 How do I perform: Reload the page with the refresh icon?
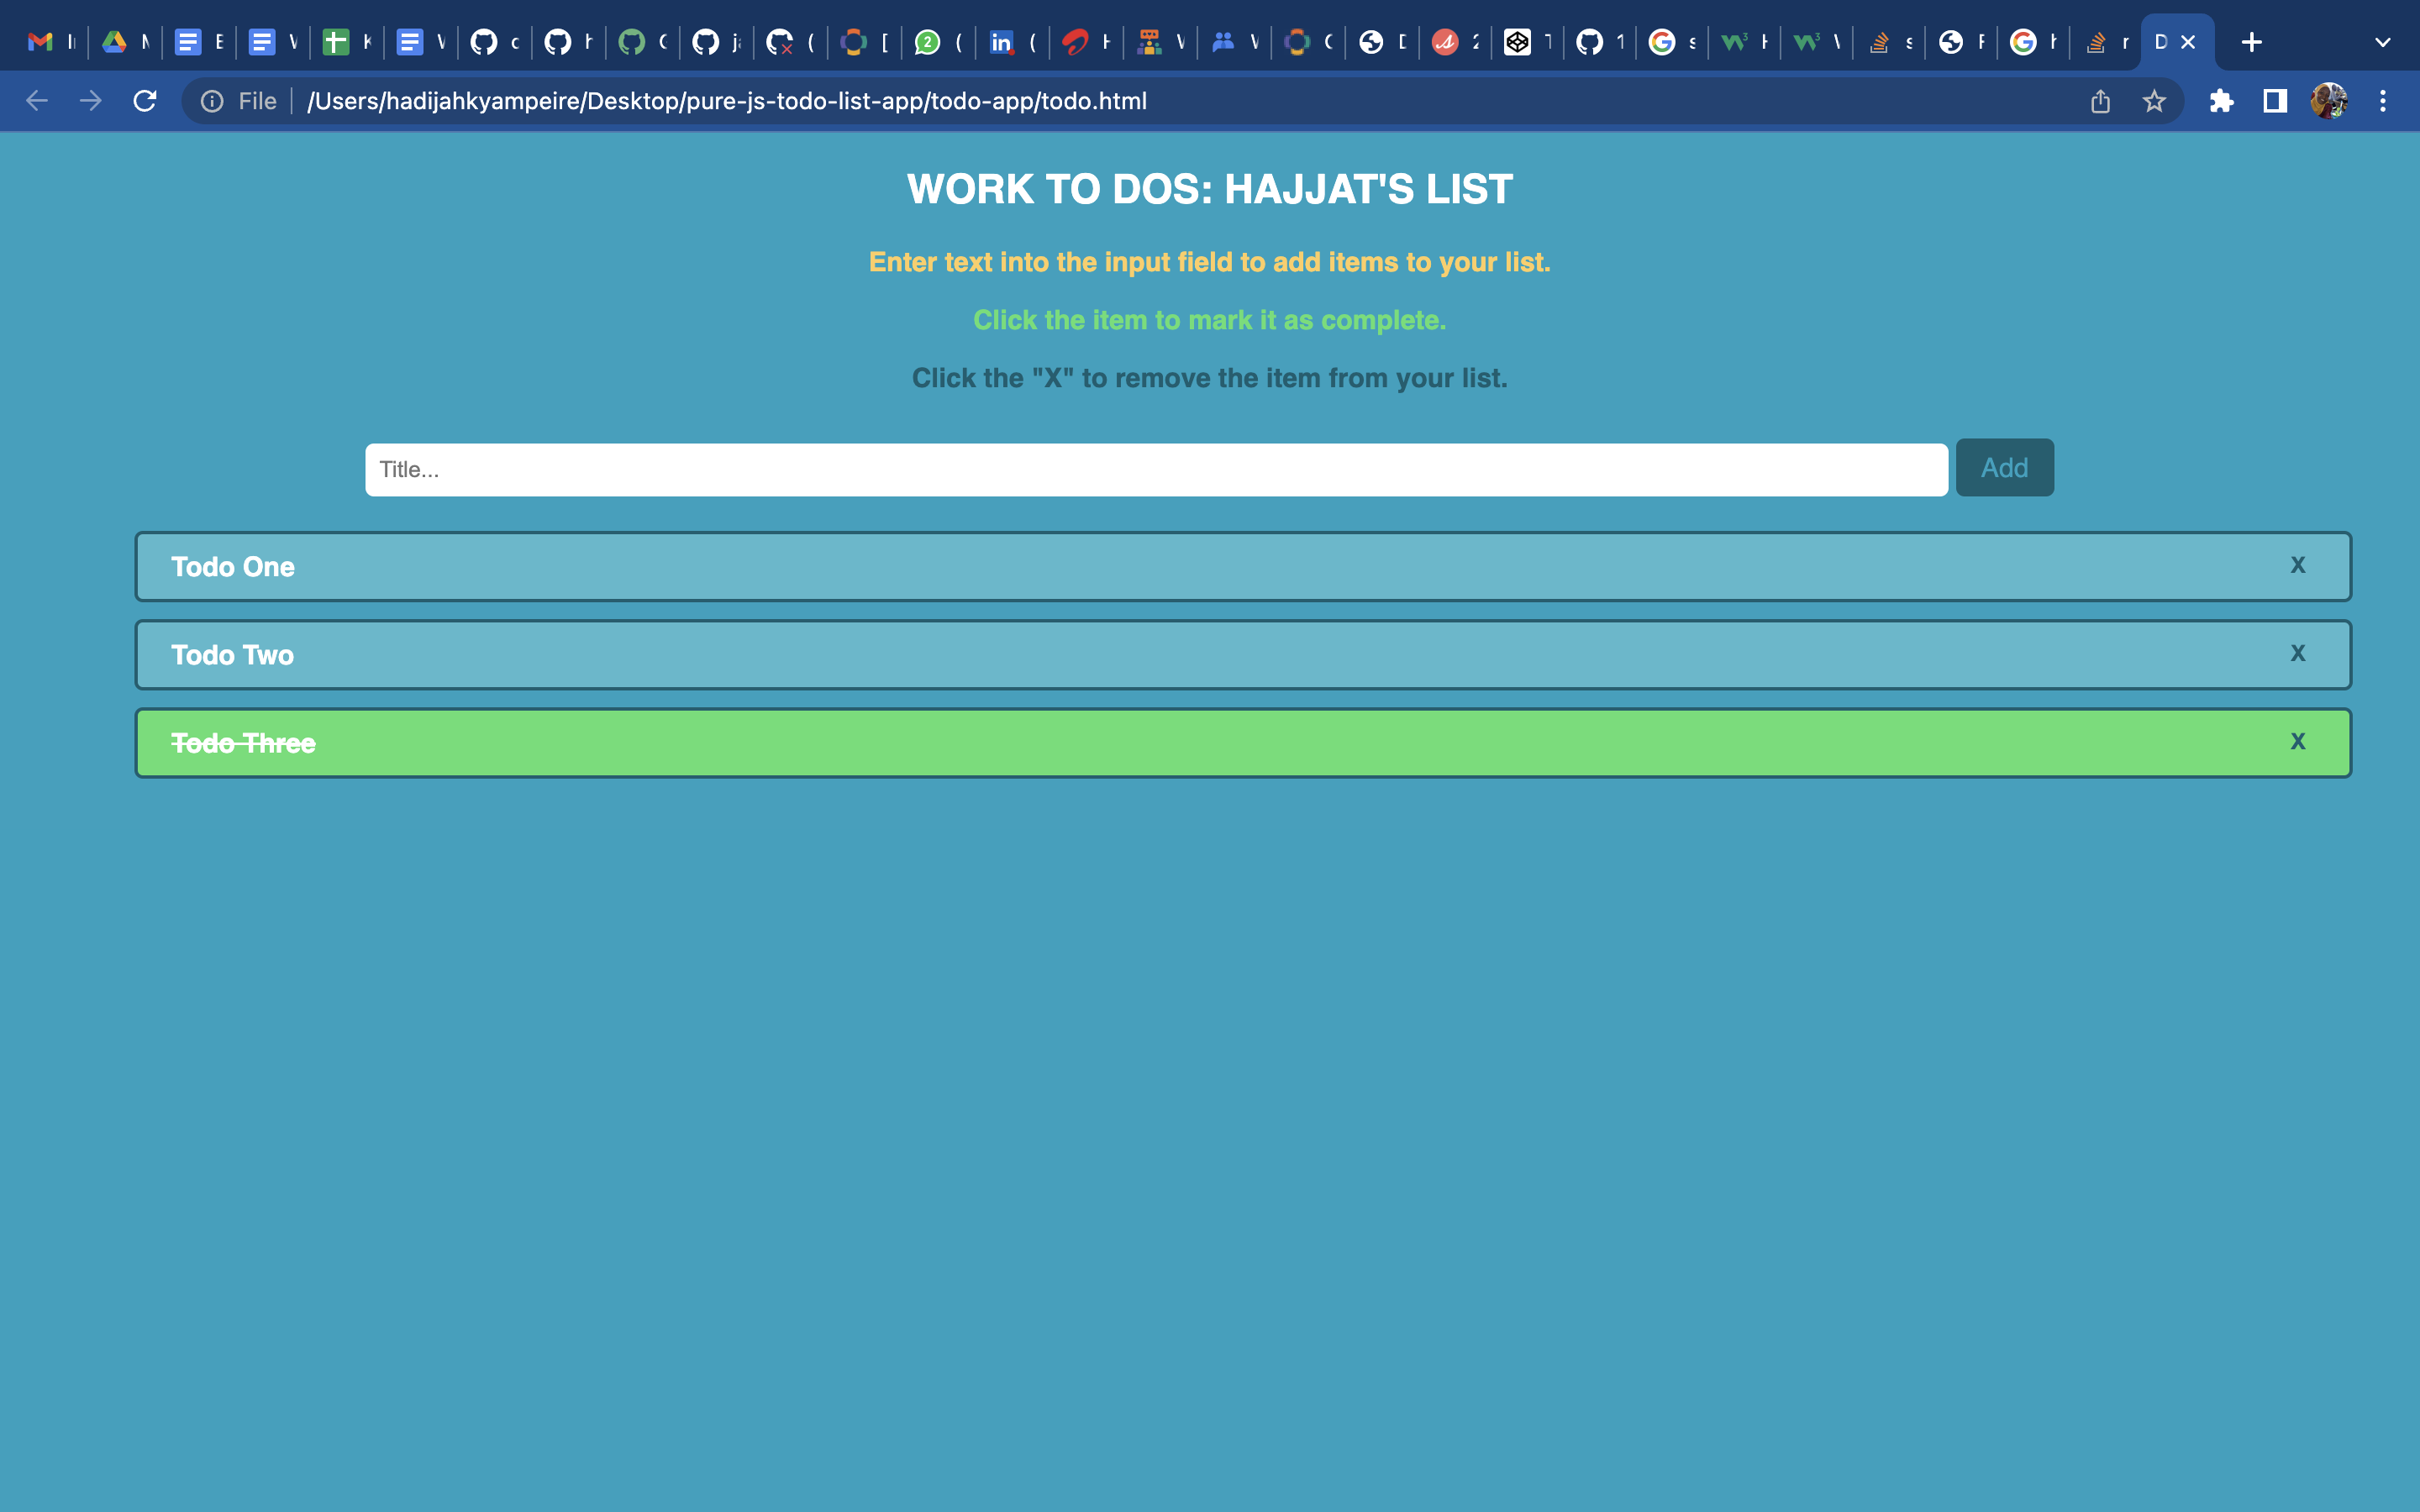pyautogui.click(x=145, y=101)
